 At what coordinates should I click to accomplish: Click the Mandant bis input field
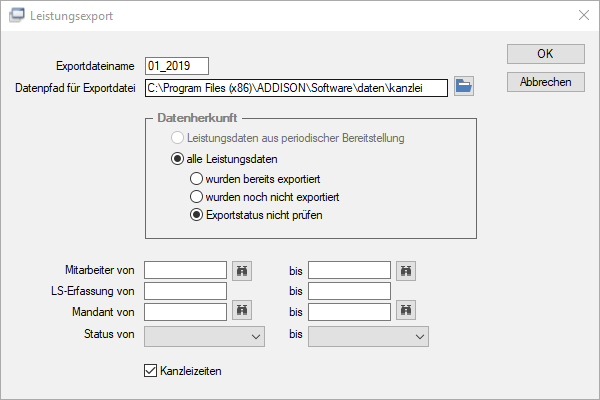pos(349,312)
